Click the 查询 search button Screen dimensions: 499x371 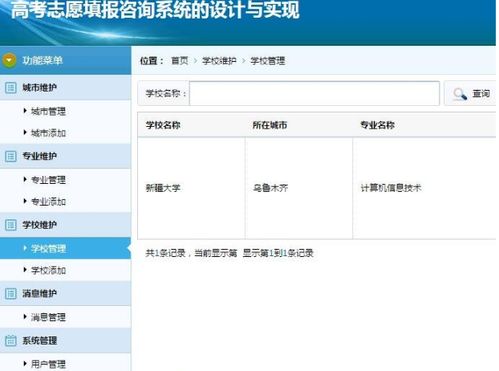(x=471, y=94)
